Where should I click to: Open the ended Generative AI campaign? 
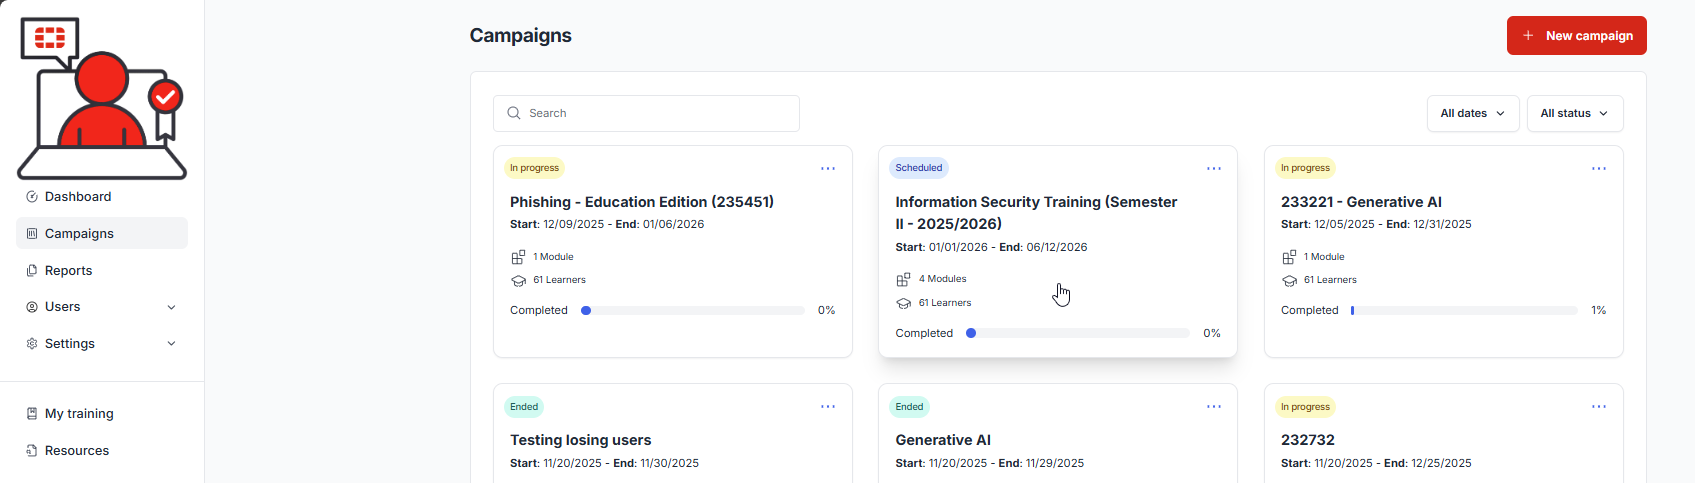tap(943, 440)
